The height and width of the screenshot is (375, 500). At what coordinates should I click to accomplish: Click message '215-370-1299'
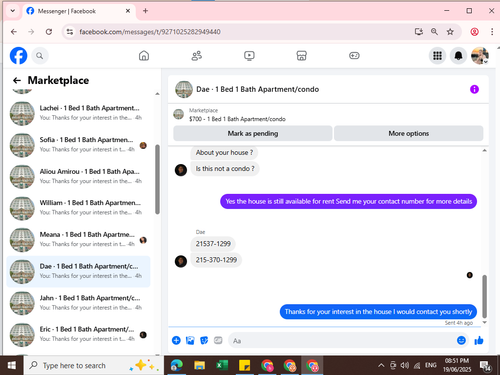[216, 260]
